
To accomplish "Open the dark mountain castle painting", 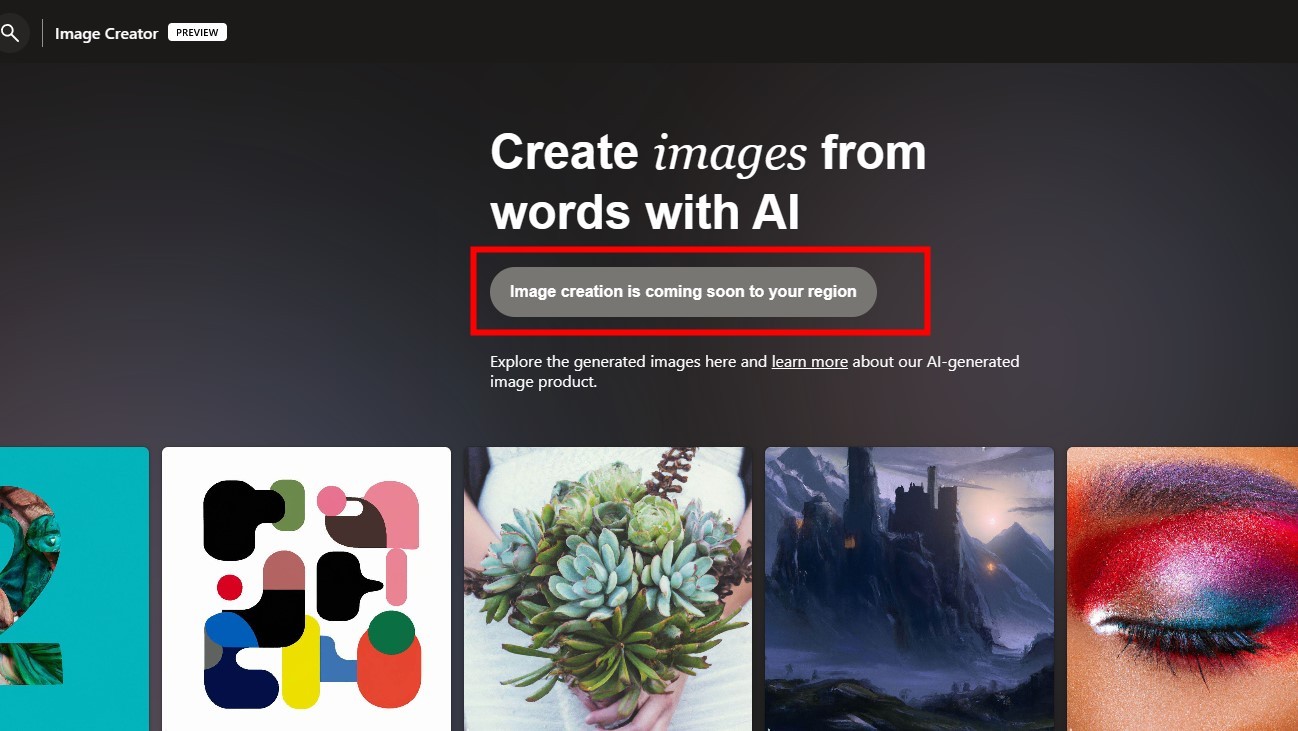I will coord(909,589).
